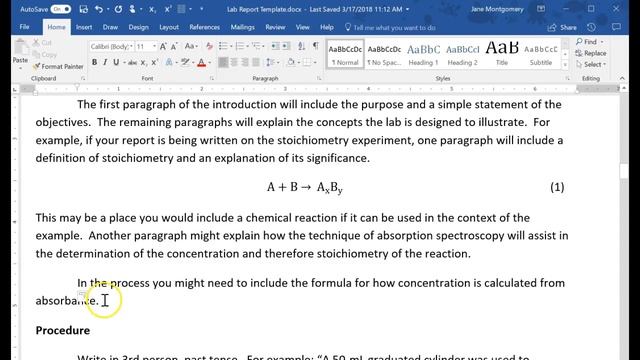640x360 pixels.
Task: Click the Find button
Action: [589, 42]
